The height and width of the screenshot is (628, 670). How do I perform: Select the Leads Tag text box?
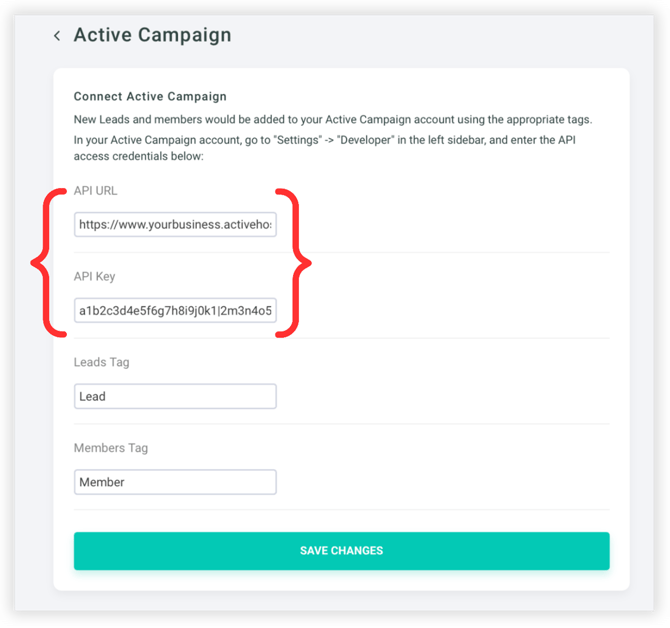point(175,396)
